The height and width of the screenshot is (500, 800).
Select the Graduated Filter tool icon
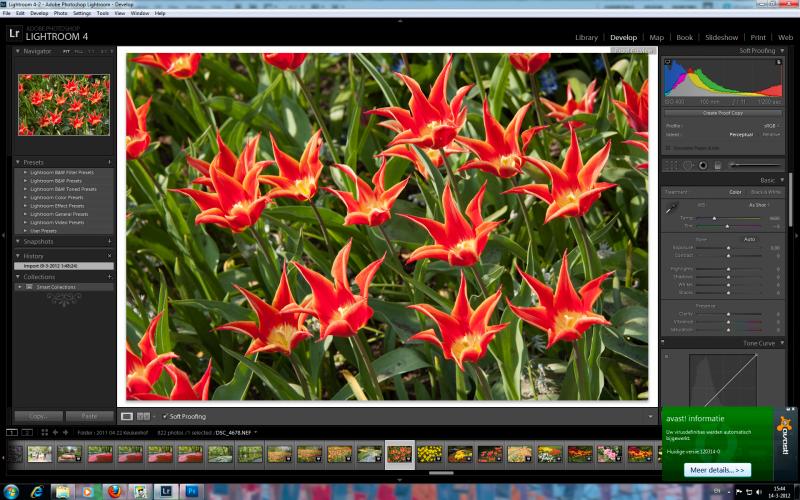717,165
